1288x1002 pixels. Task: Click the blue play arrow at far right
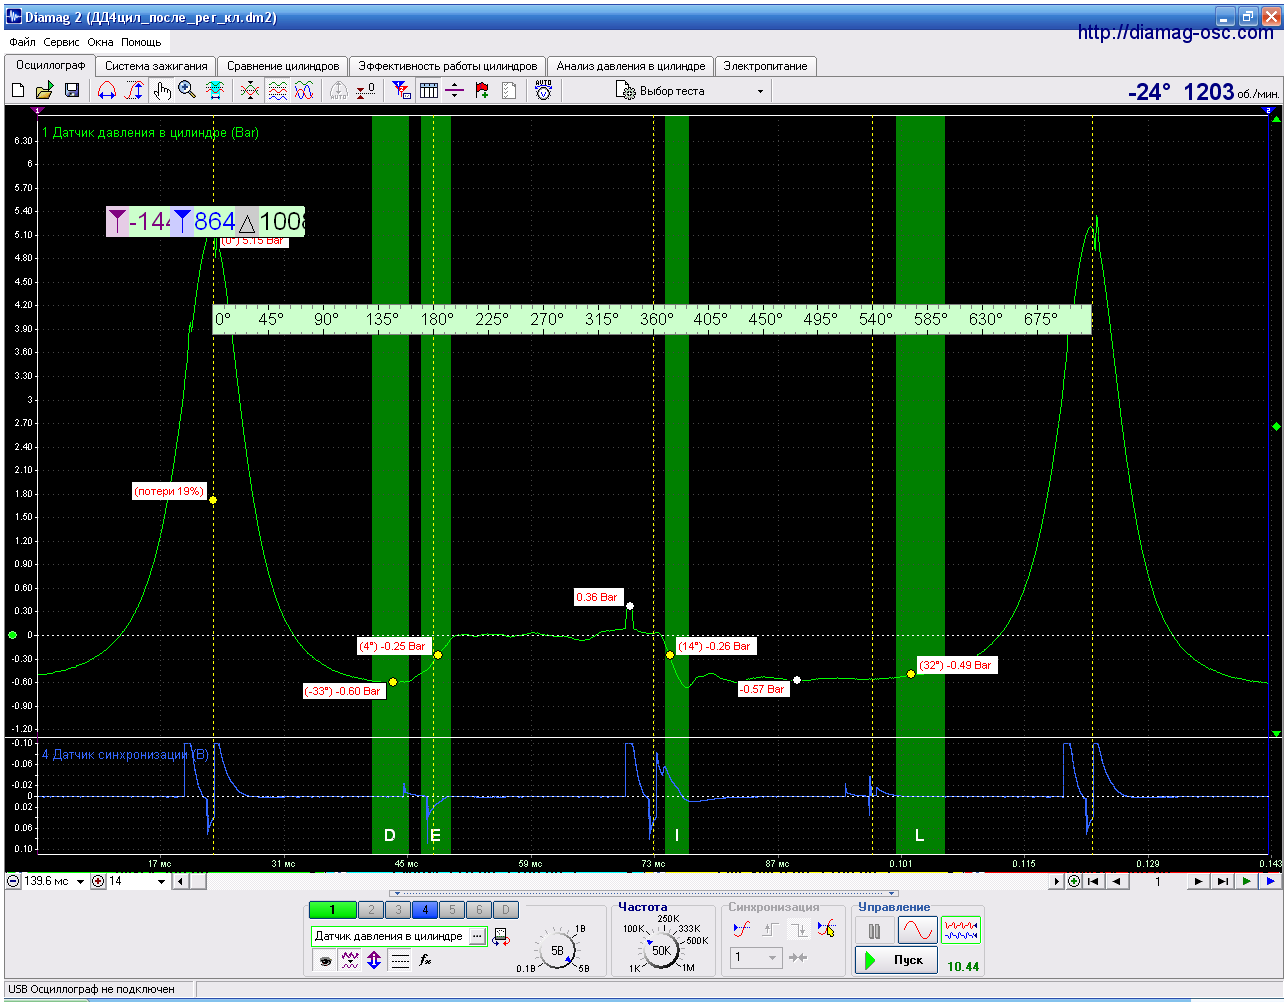[1270, 882]
